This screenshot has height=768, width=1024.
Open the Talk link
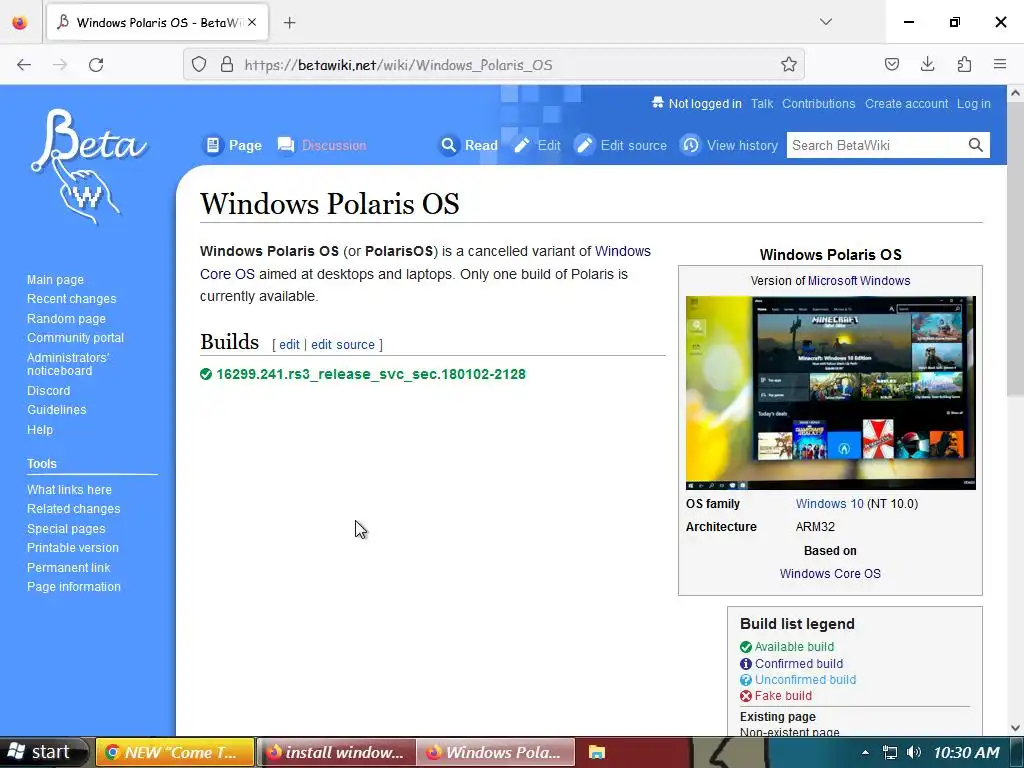coord(761,103)
